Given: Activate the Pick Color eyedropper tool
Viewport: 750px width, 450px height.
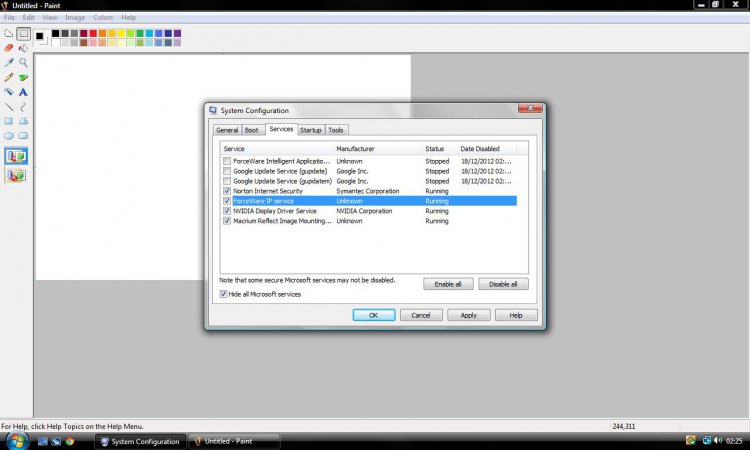Looking at the screenshot, I should (9, 63).
